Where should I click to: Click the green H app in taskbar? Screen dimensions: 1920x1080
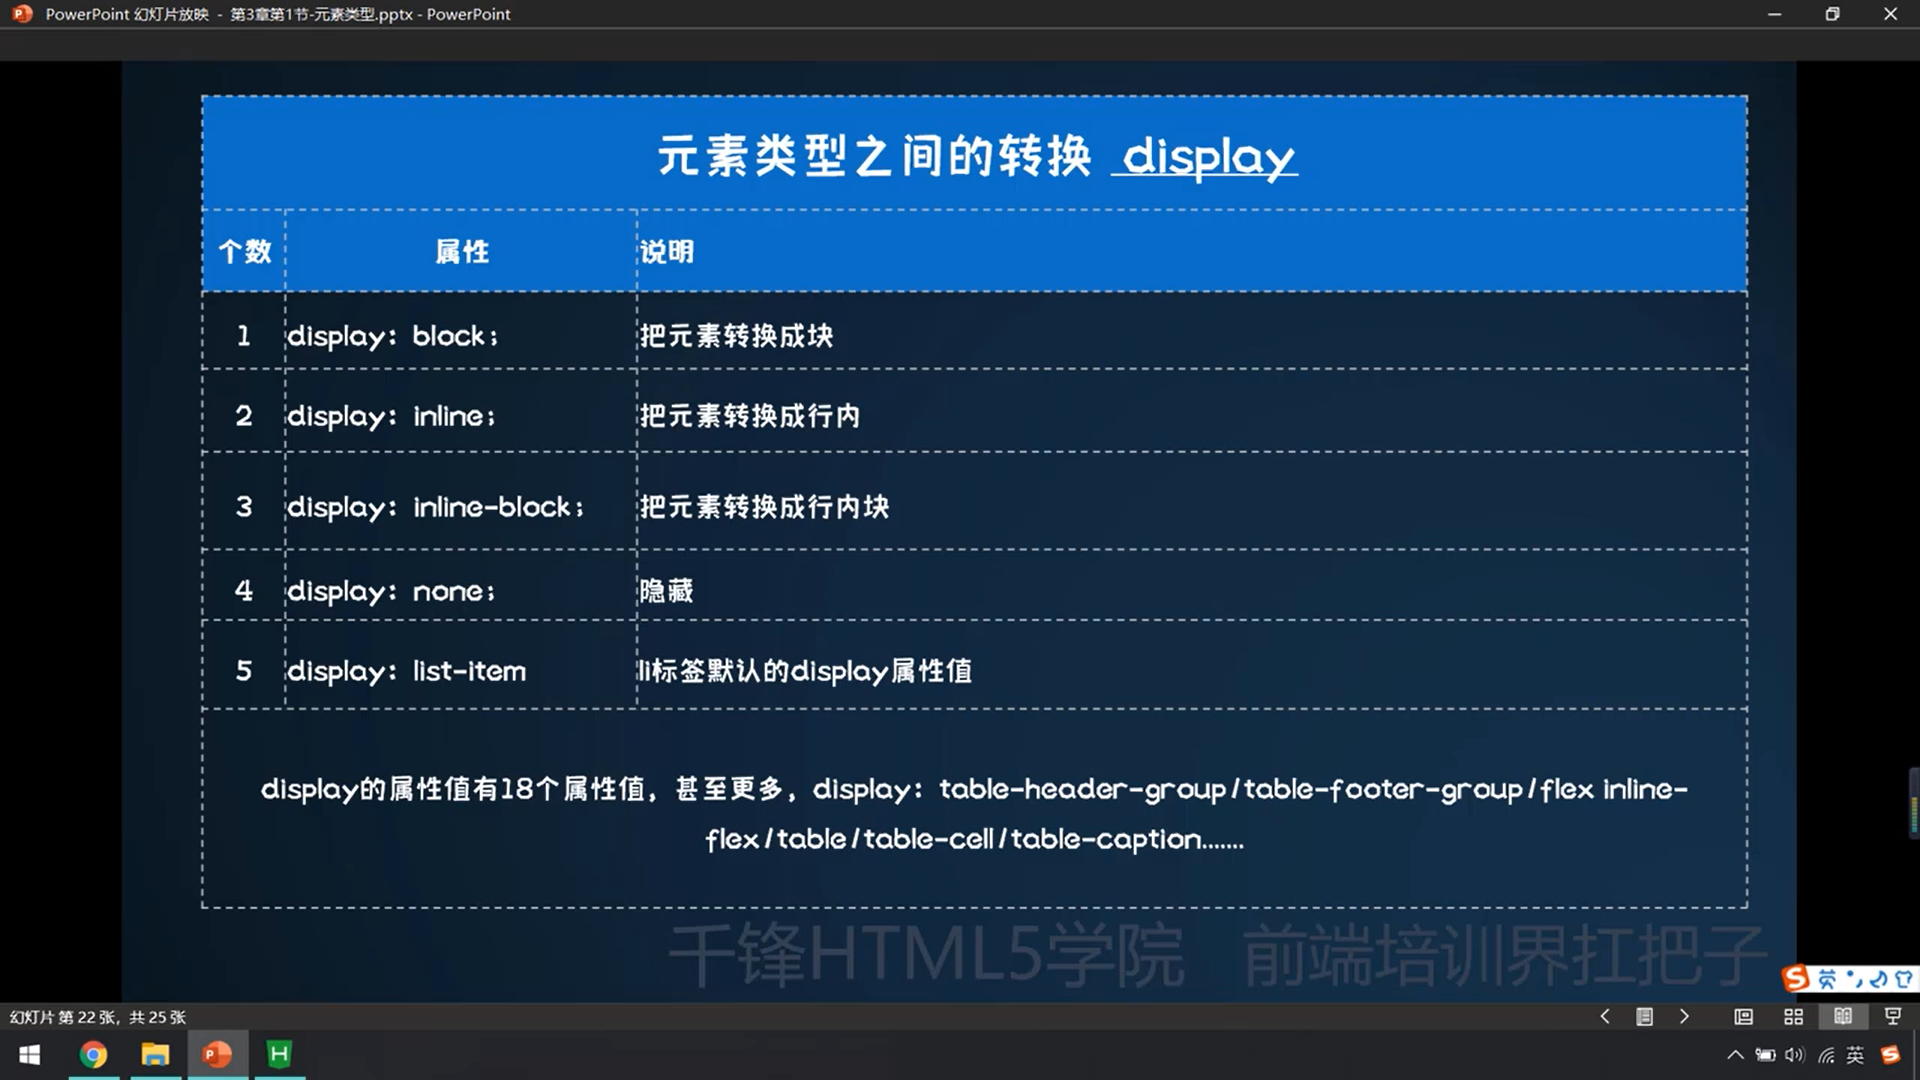coord(279,1055)
